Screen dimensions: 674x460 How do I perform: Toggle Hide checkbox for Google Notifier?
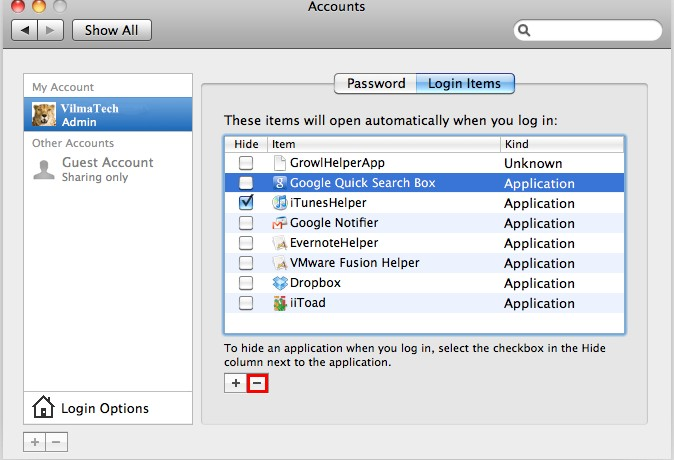[x=246, y=223]
